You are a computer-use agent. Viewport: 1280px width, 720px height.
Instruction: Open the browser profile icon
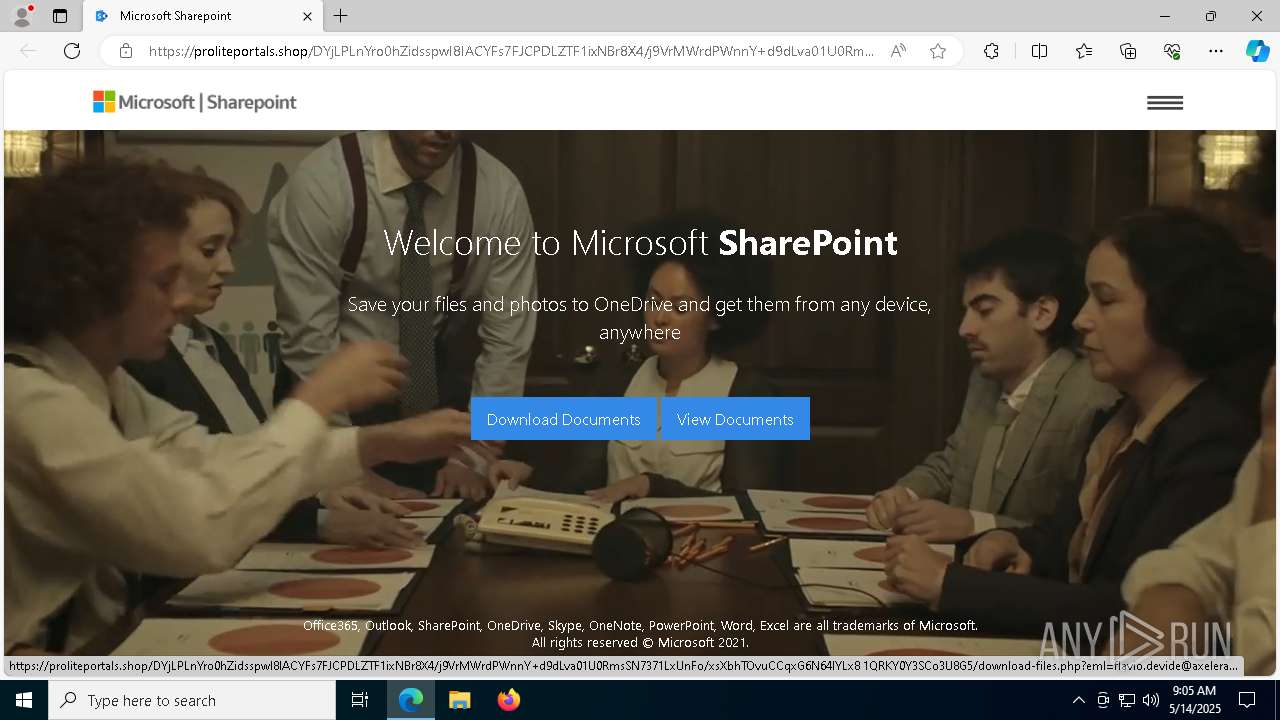22,16
